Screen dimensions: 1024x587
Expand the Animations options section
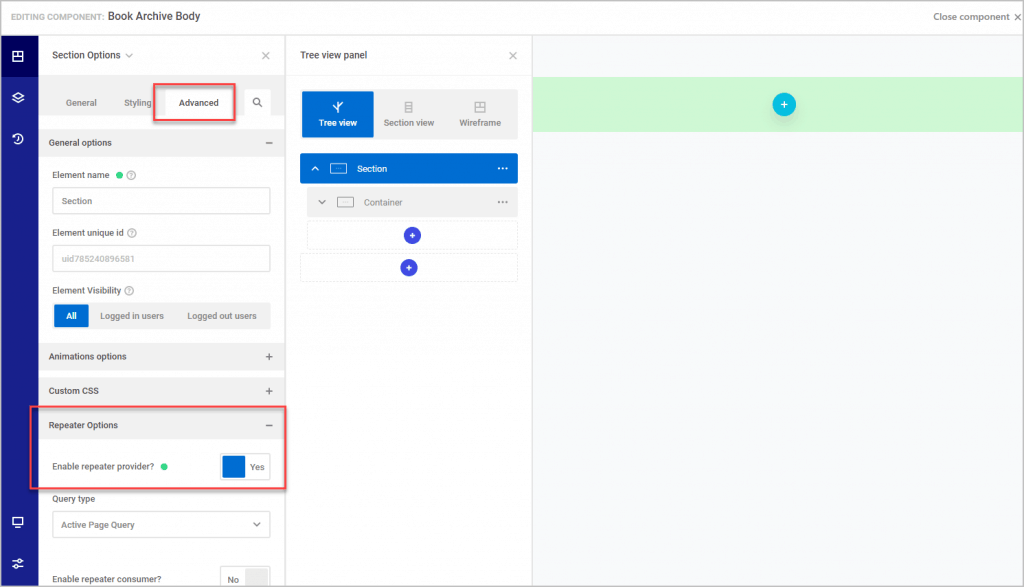click(271, 357)
